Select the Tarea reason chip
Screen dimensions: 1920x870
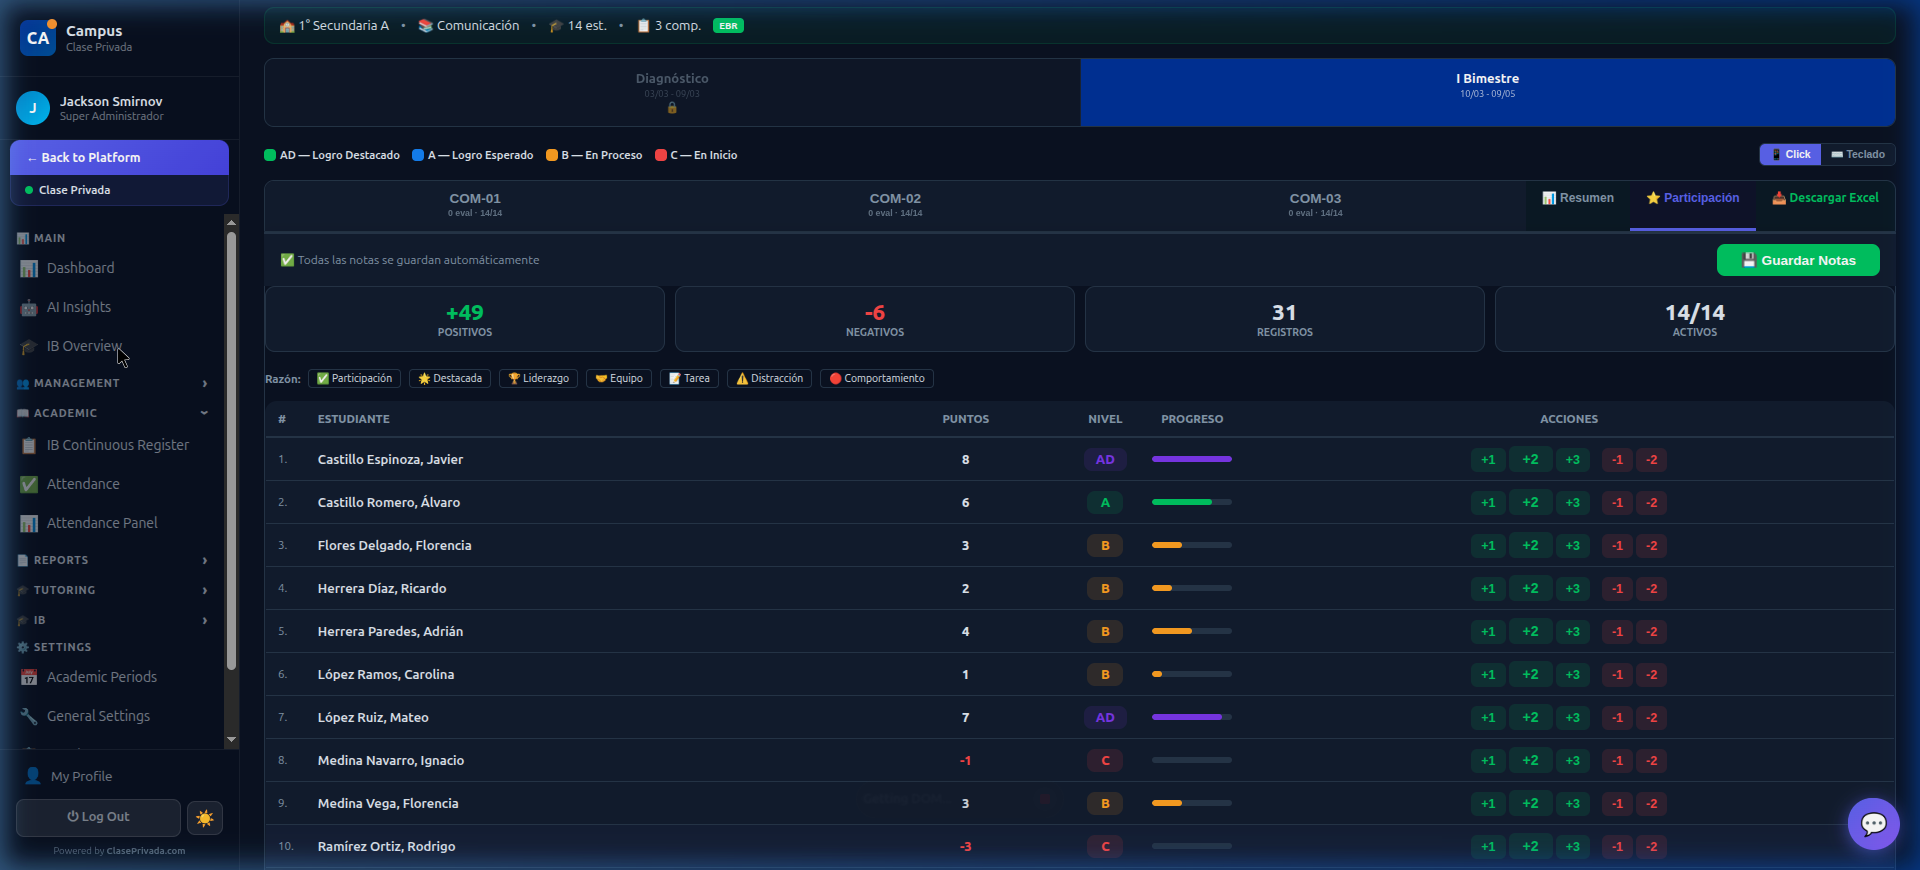coord(689,379)
